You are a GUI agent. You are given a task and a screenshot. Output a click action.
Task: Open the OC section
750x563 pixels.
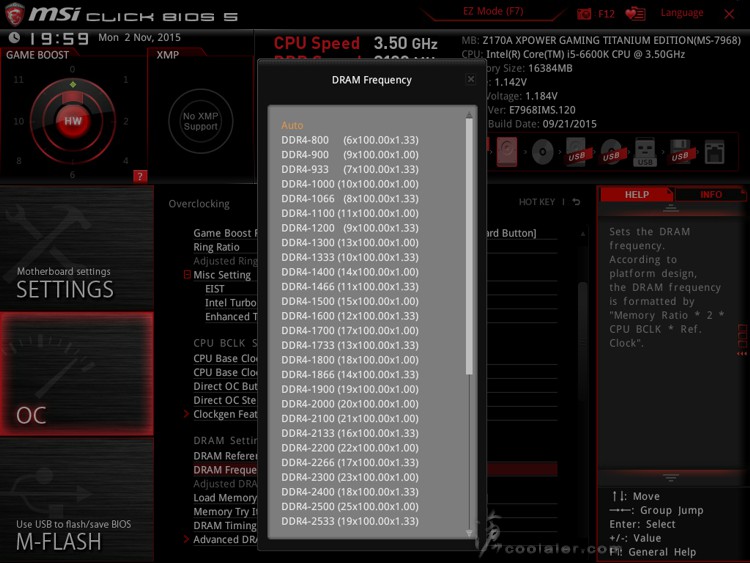tap(77, 374)
